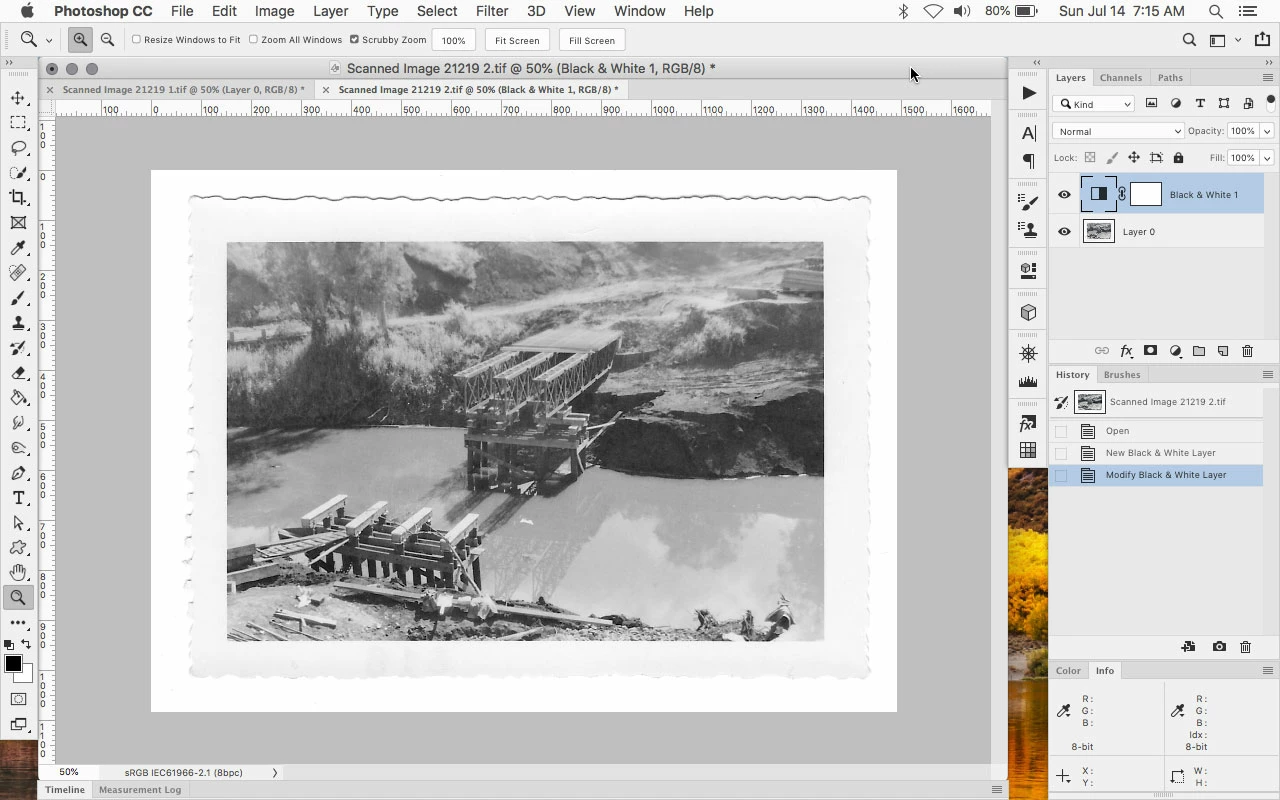Expand status bar info arrow
Image resolution: width=1280 pixels, height=800 pixels.
(x=275, y=772)
